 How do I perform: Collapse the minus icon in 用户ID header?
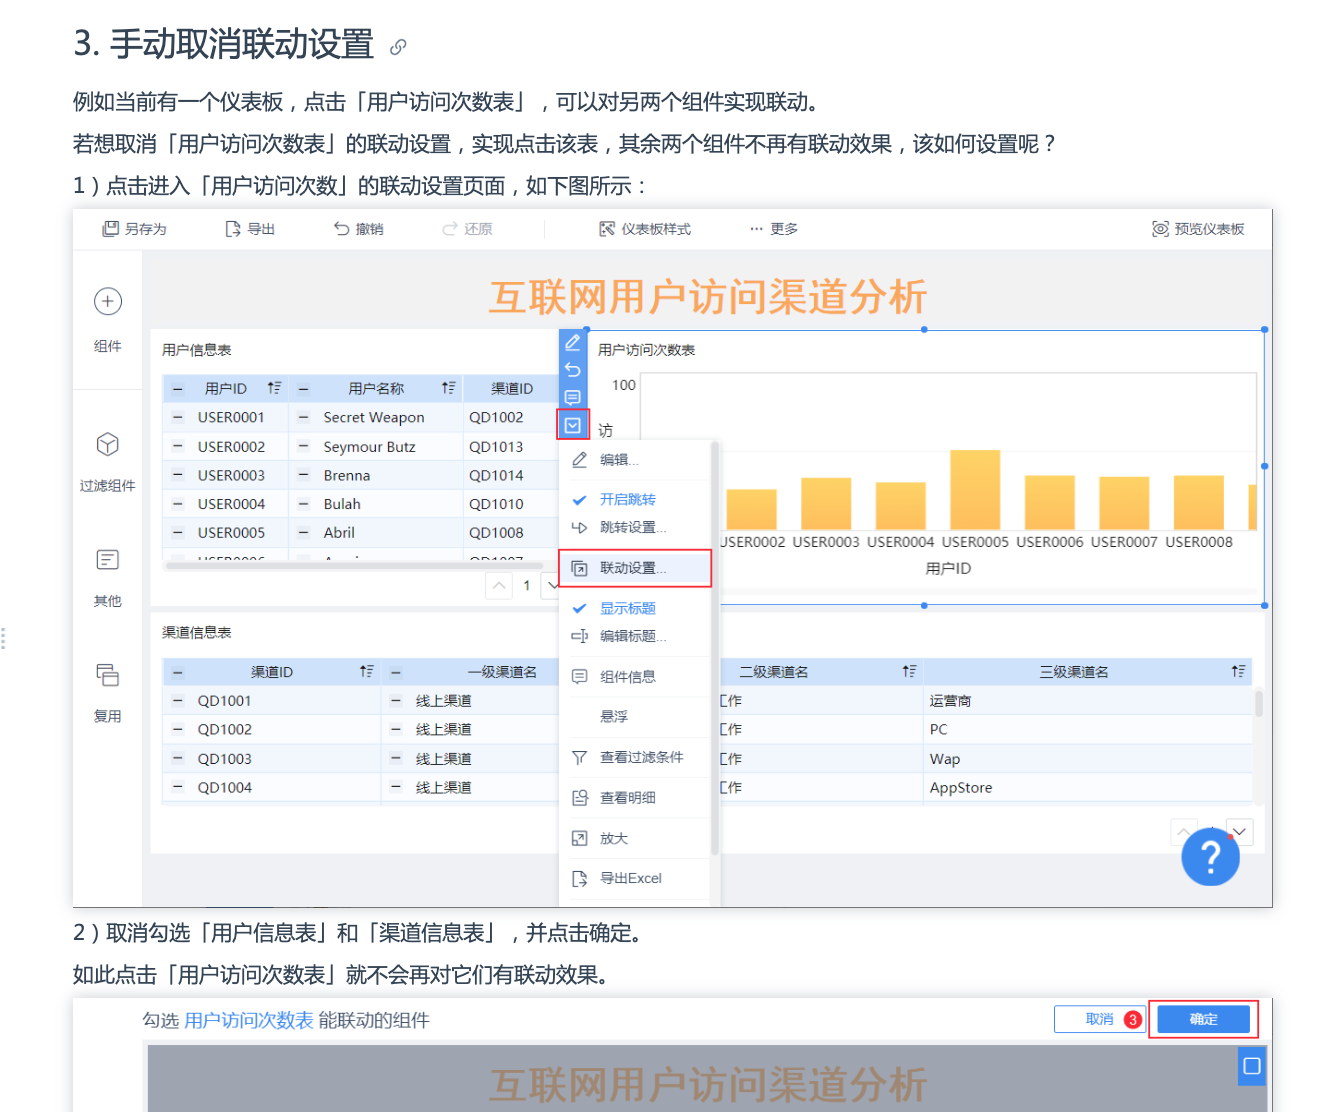[178, 389]
